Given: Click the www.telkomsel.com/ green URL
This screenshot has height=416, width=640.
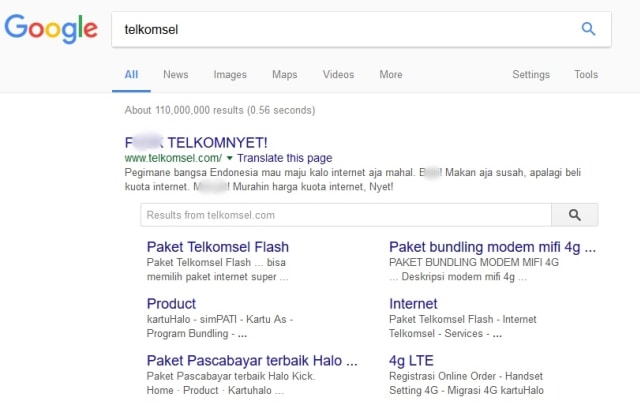Looking at the screenshot, I should [173, 158].
